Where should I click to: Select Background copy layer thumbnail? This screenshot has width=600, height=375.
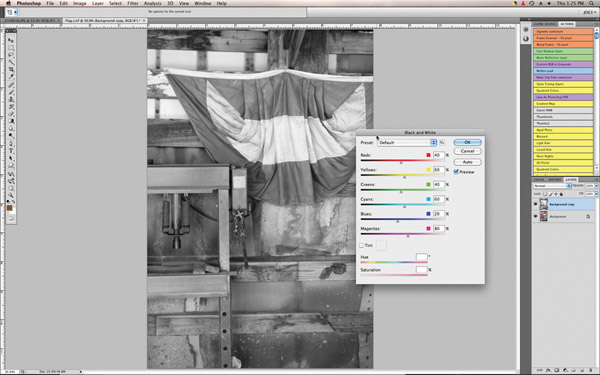tap(544, 204)
